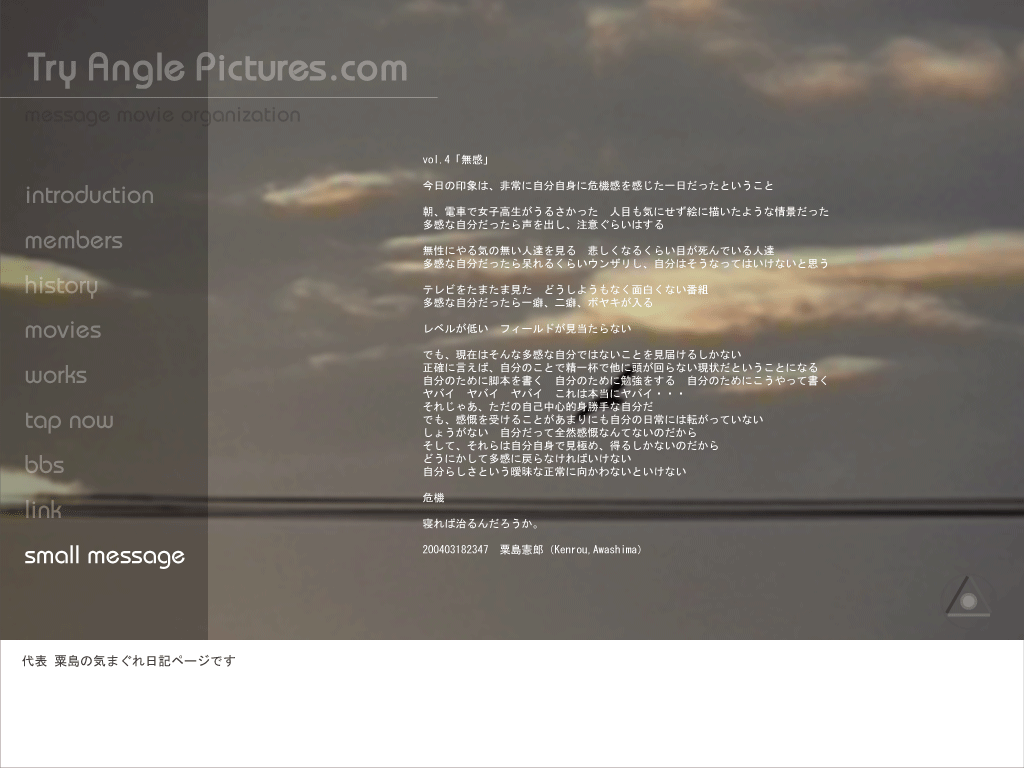Click the Try Angle Pictures.com title logo
Viewport: 1024px width, 768px height.
pos(217,68)
